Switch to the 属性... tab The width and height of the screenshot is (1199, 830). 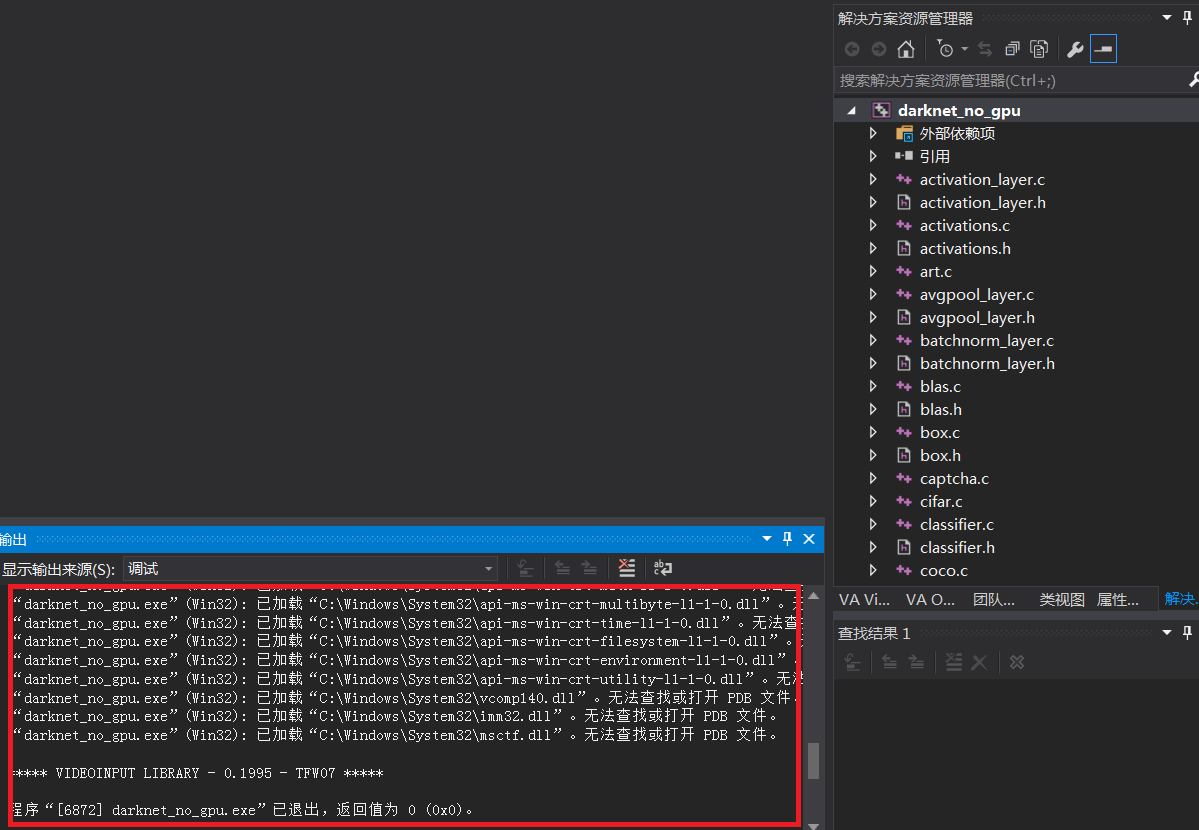click(x=1117, y=600)
